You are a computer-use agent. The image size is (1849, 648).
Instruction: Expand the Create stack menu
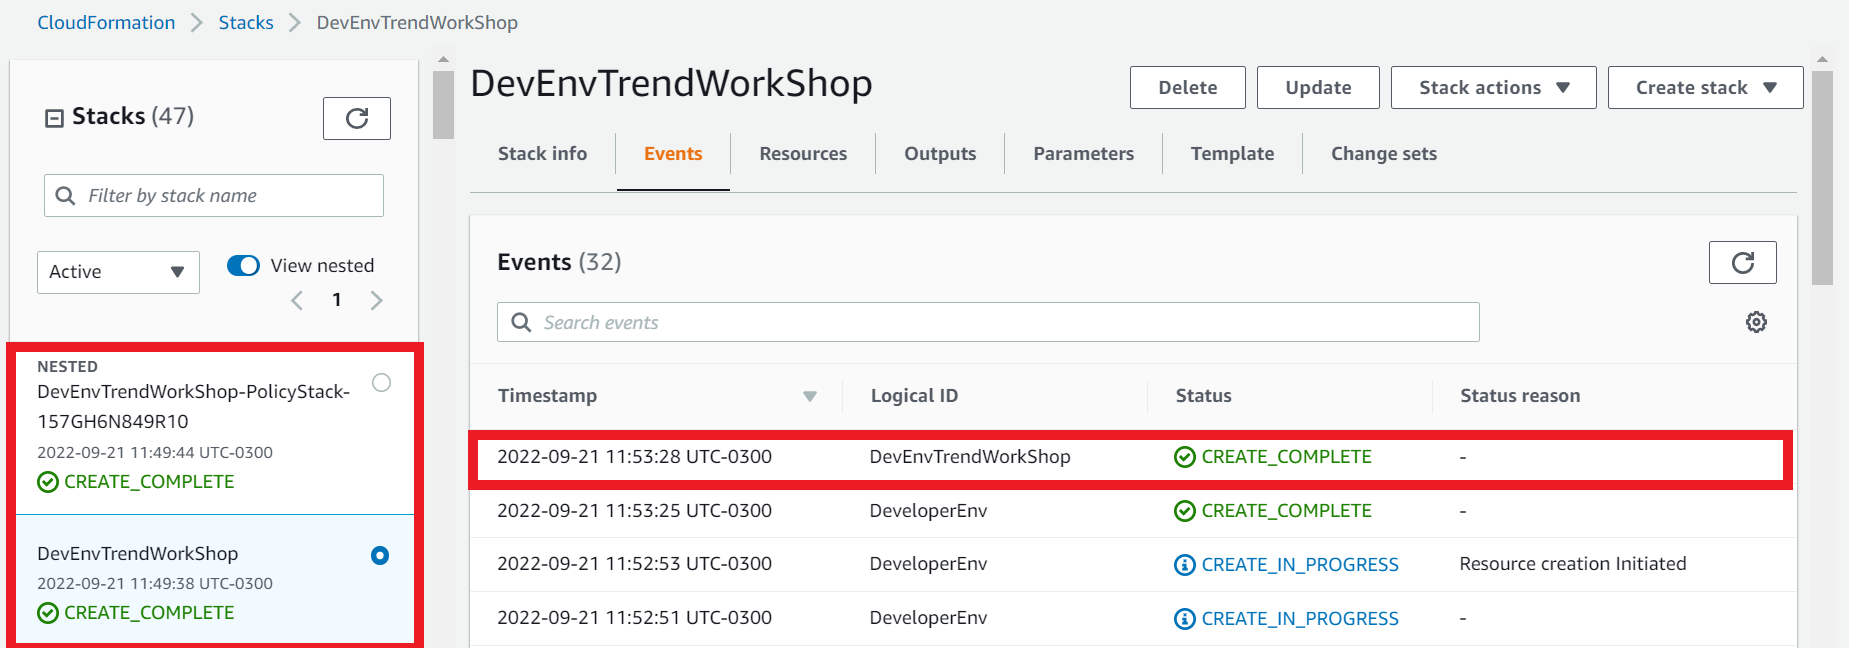point(1705,88)
